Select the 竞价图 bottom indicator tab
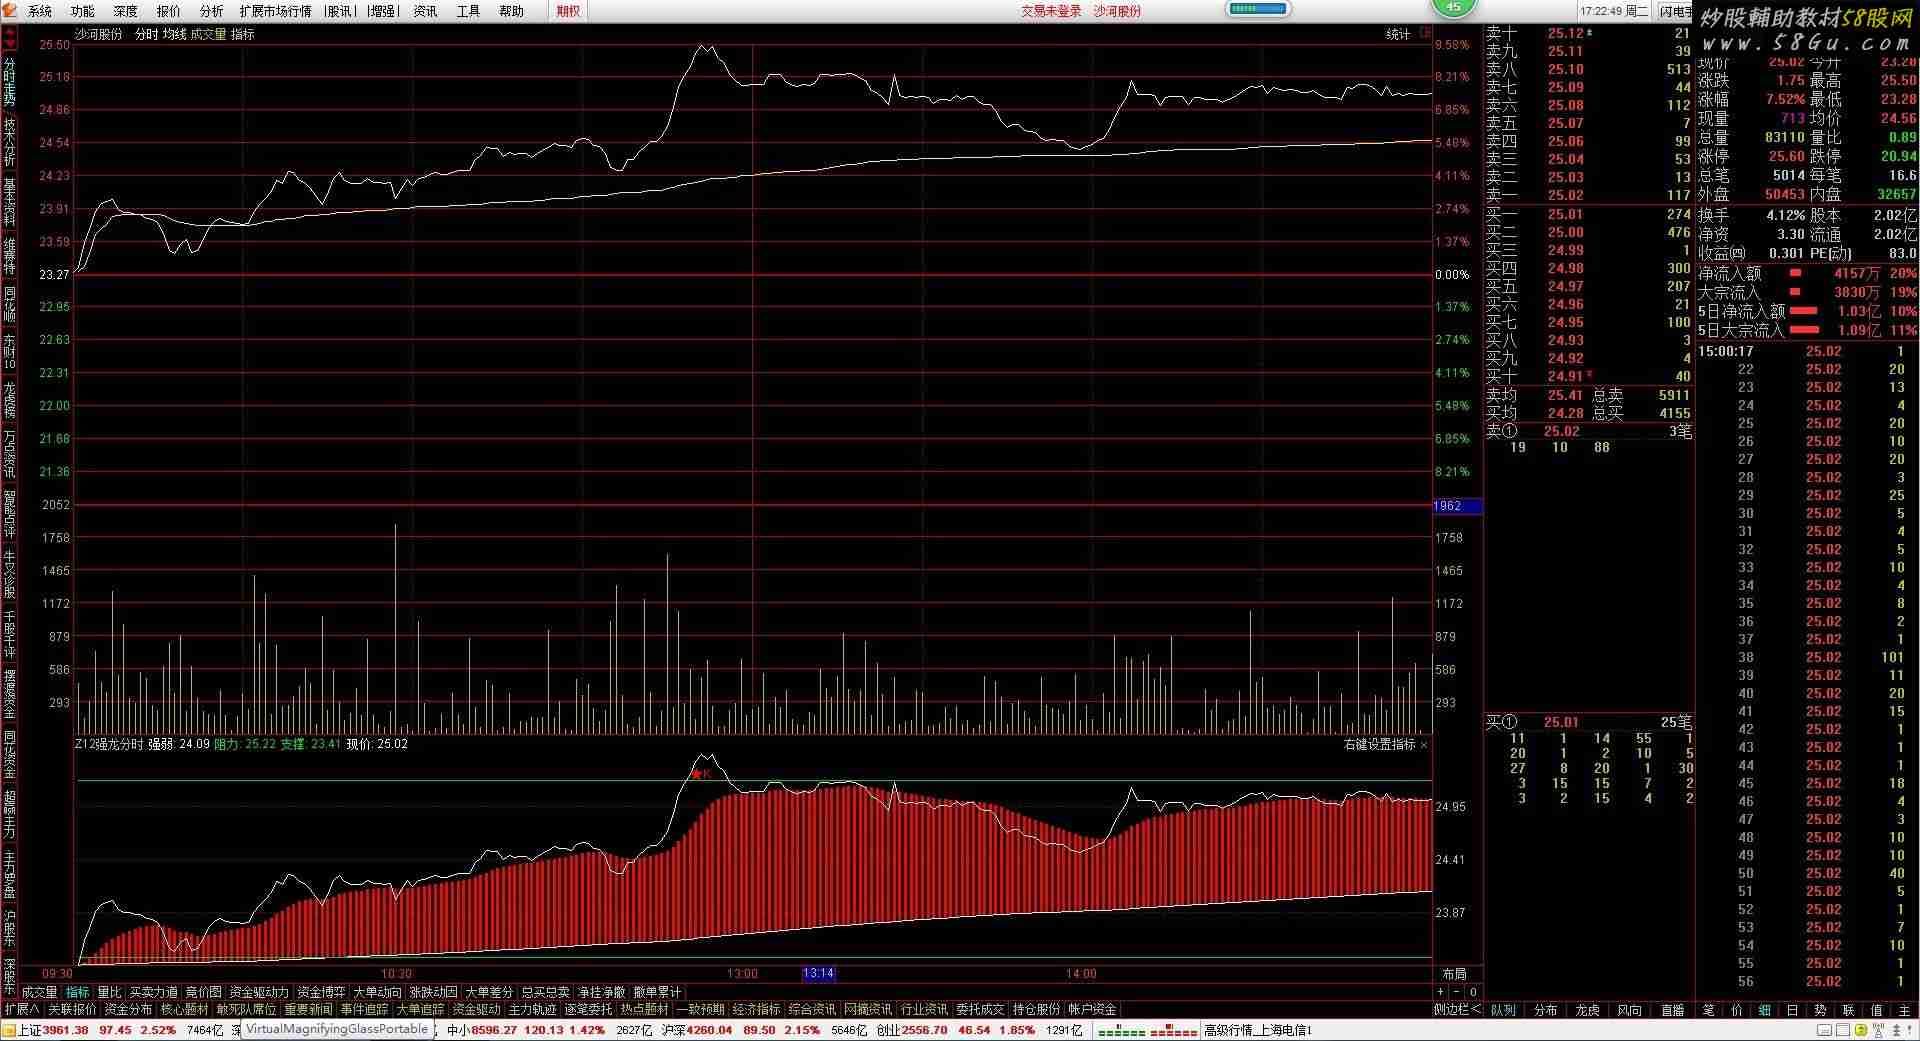Screen dimensions: 1920x1041 tap(203, 992)
